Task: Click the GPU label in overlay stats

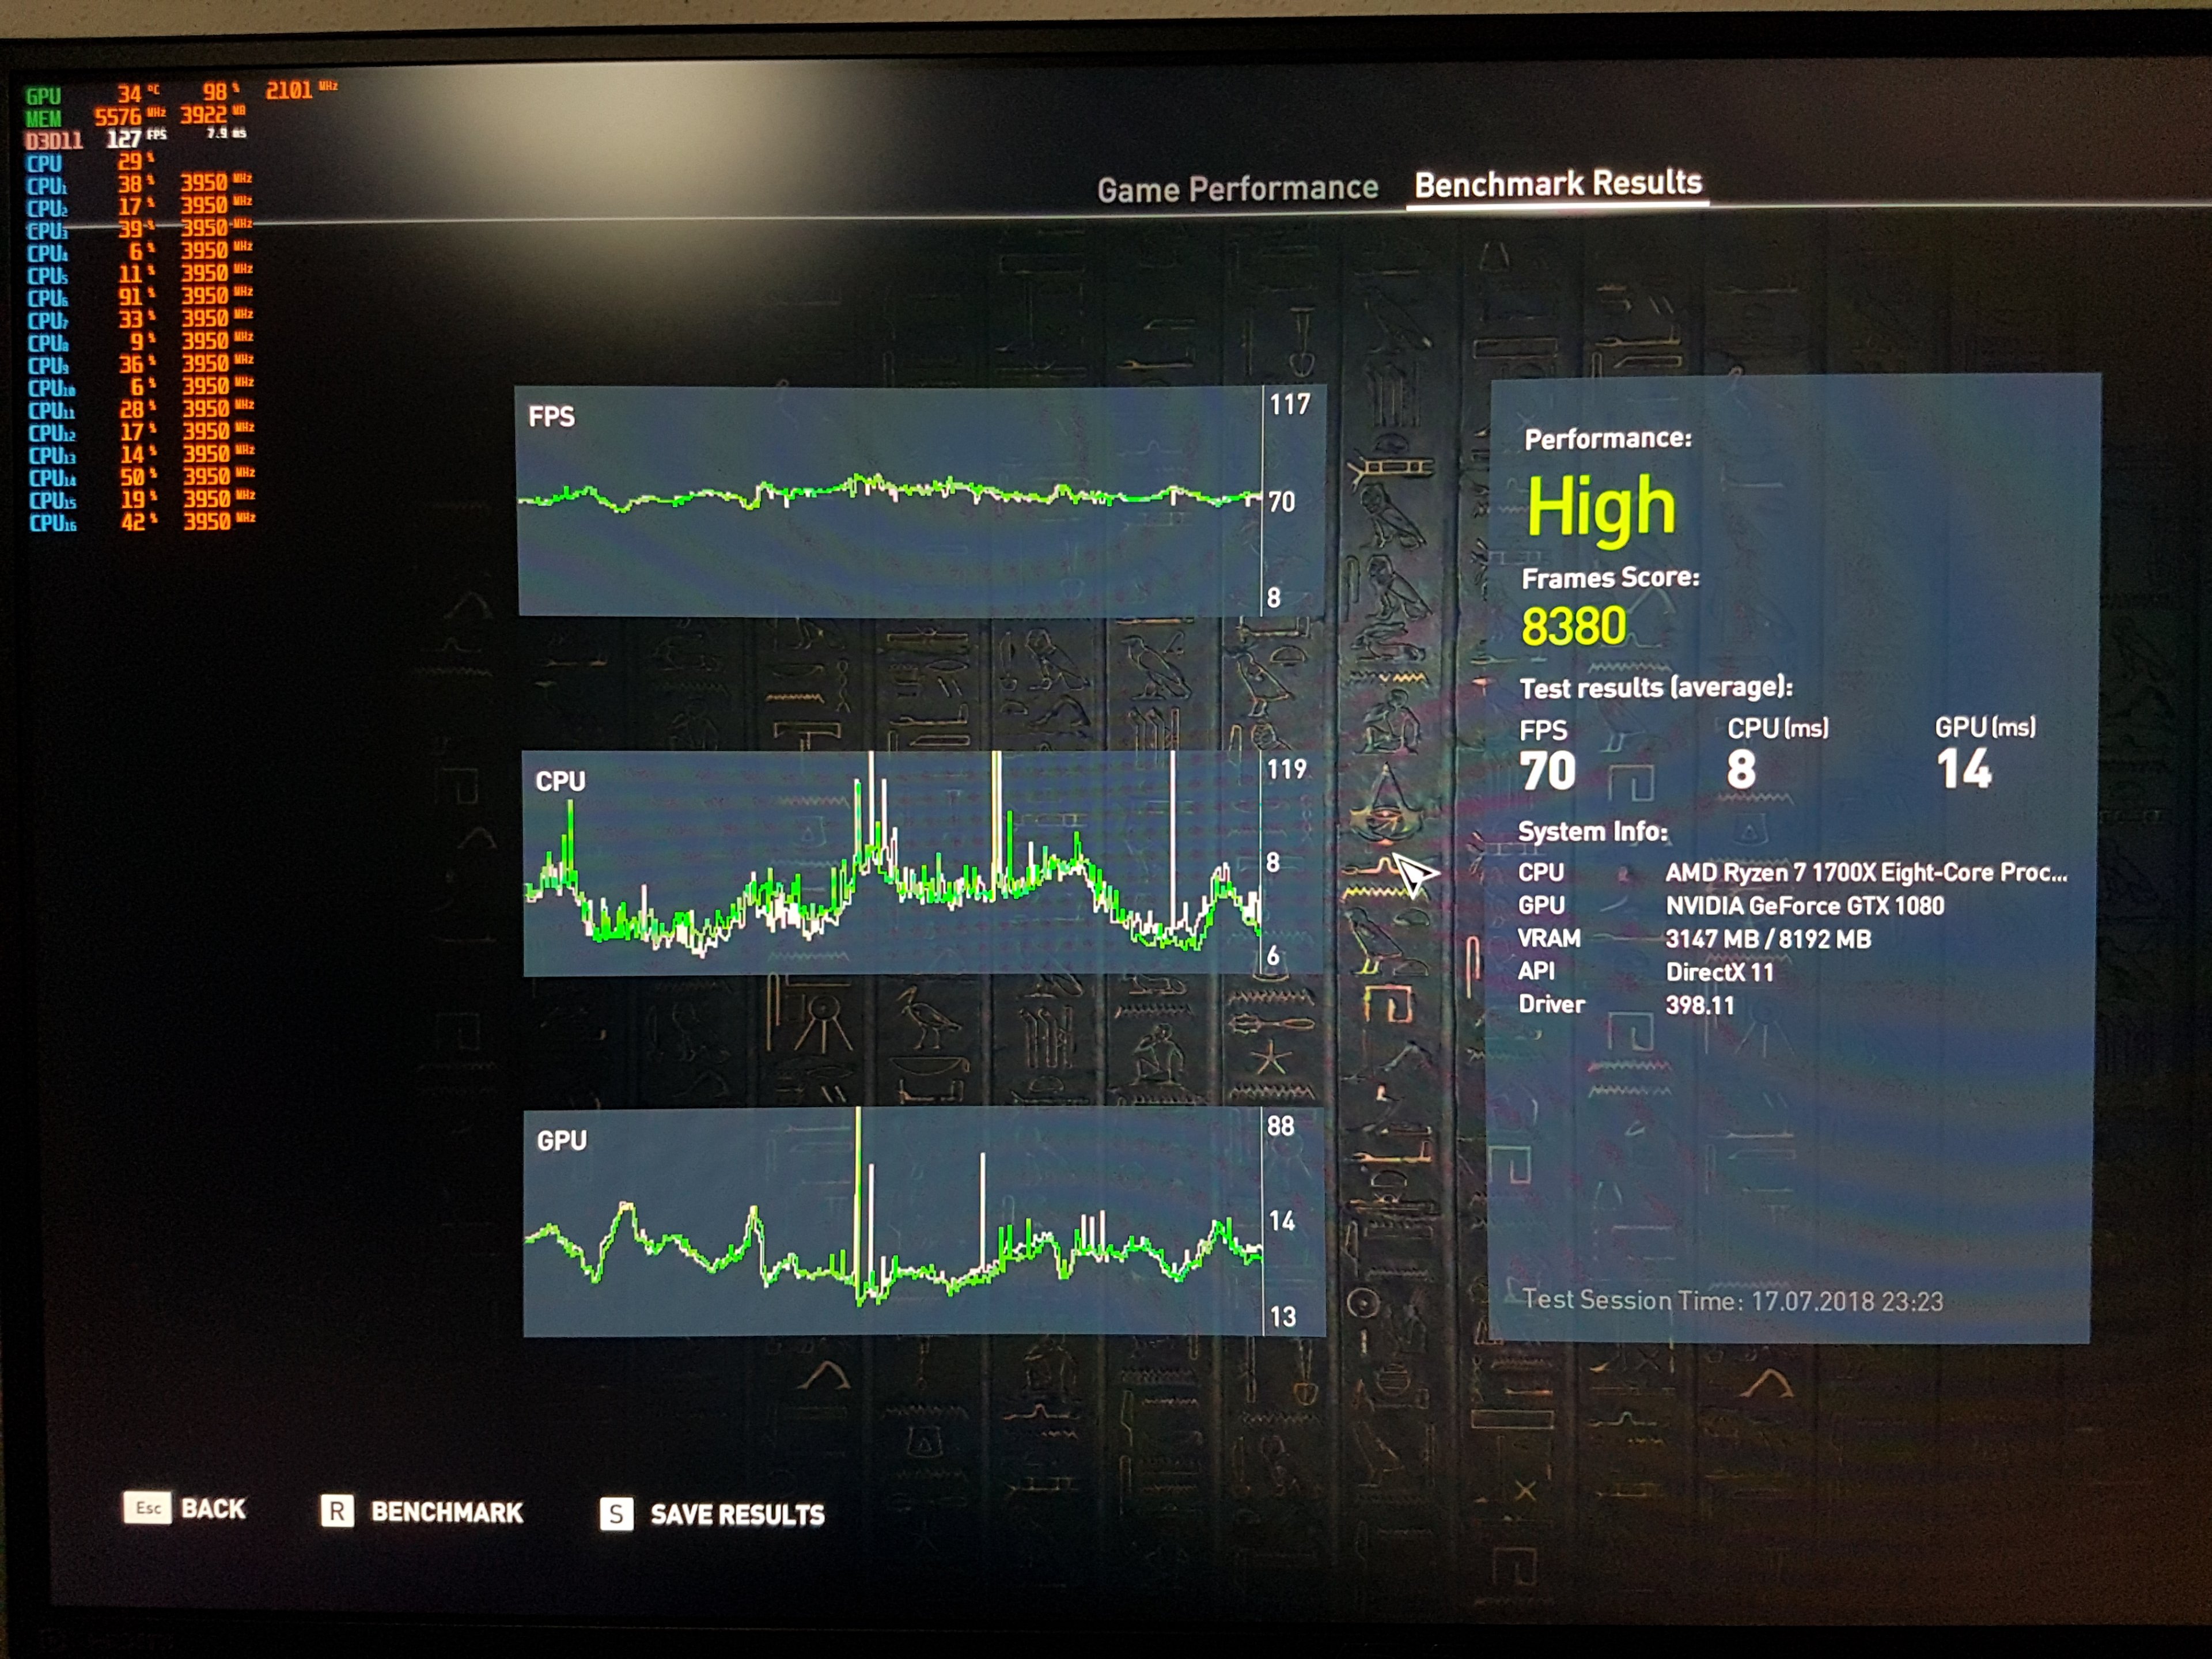Action: 43,96
